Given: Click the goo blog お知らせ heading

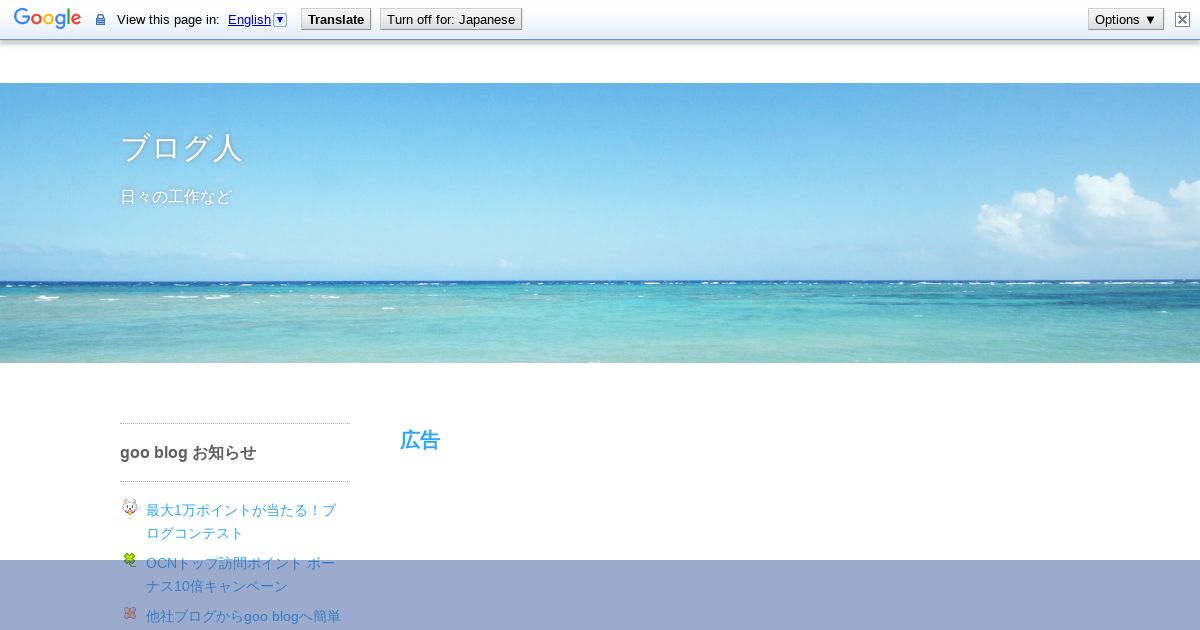Looking at the screenshot, I should [188, 452].
